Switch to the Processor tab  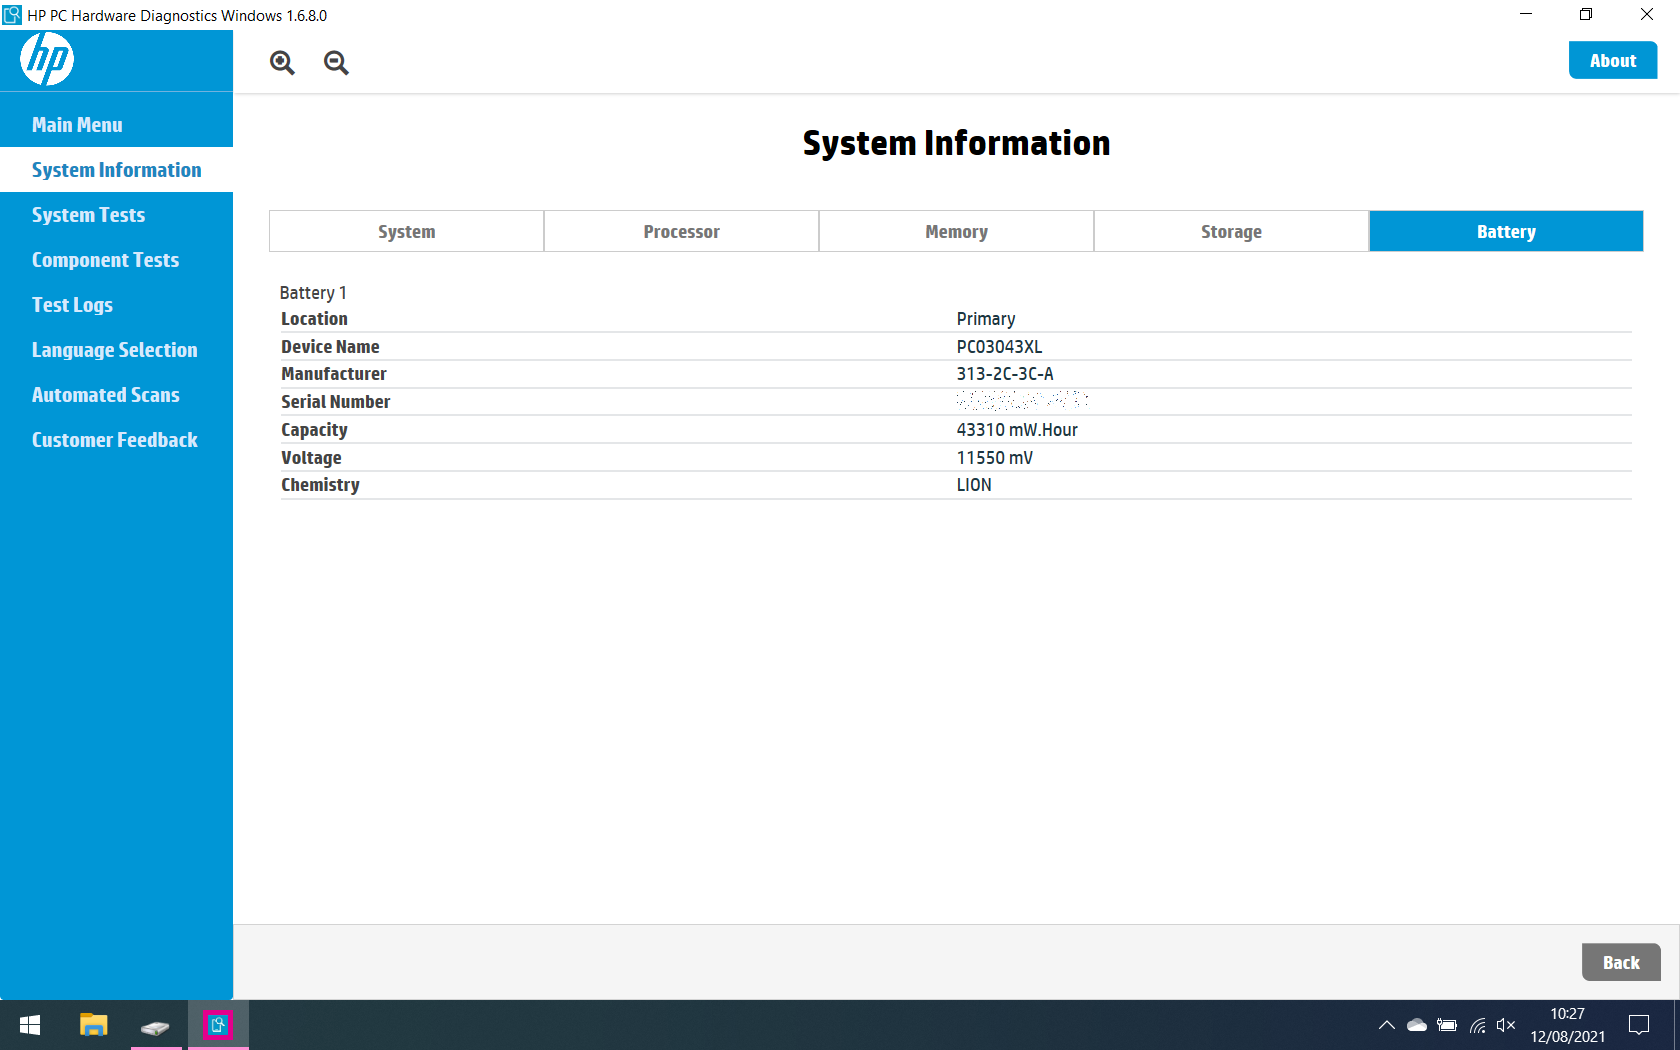(x=682, y=231)
